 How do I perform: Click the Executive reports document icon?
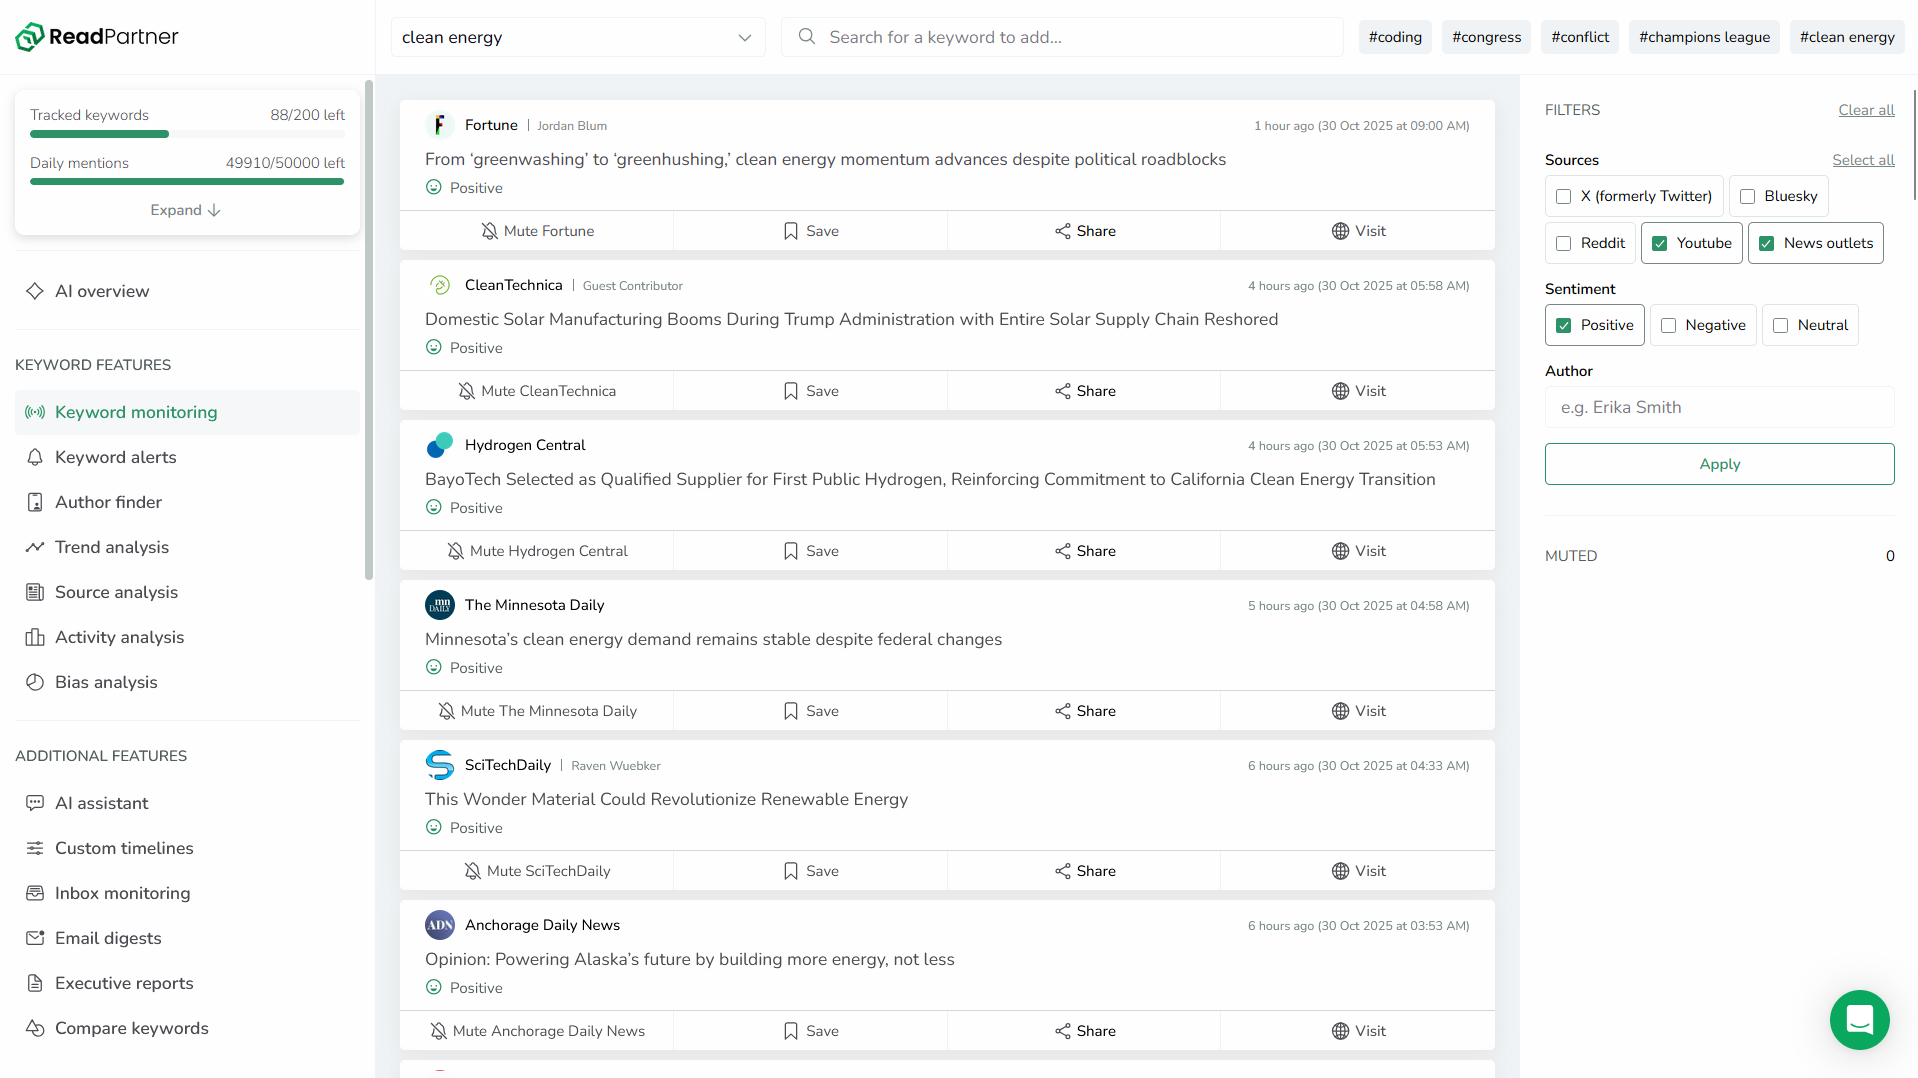(35, 983)
